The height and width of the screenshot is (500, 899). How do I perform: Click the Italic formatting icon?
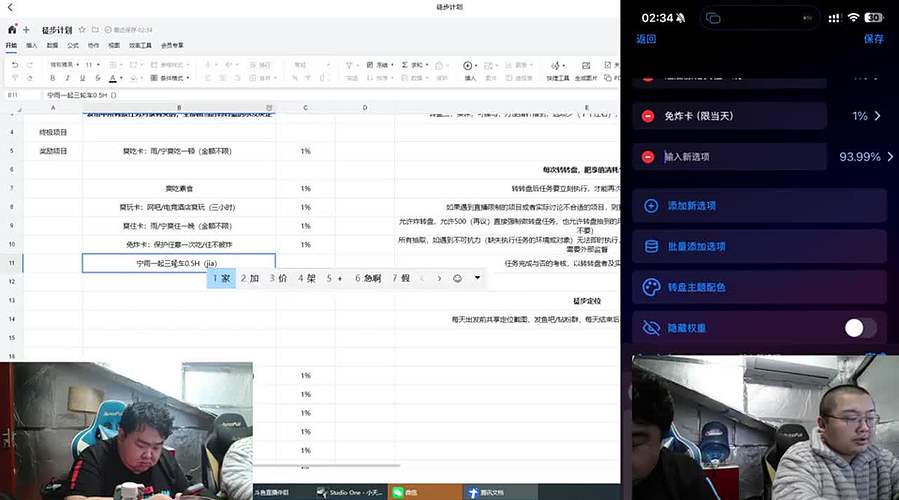pos(67,78)
